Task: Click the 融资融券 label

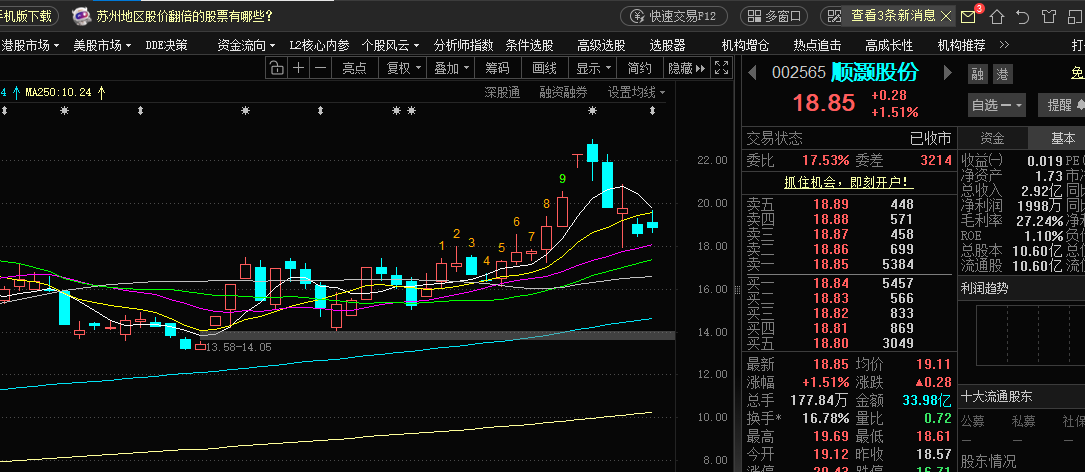Action: 563,92
